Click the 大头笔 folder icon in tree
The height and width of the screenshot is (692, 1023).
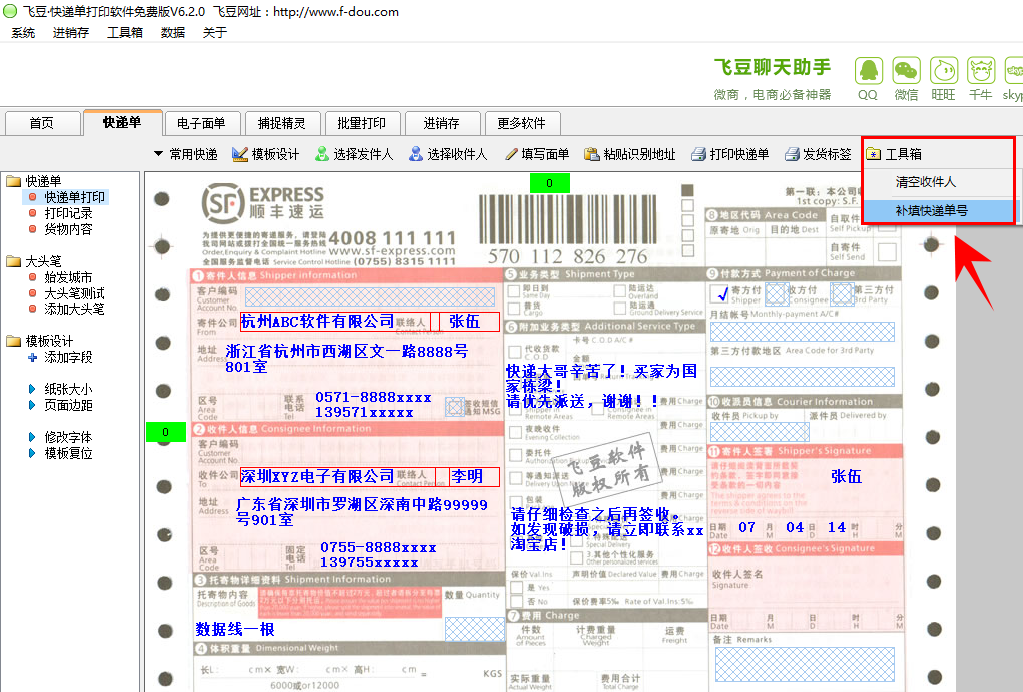[x=14, y=261]
